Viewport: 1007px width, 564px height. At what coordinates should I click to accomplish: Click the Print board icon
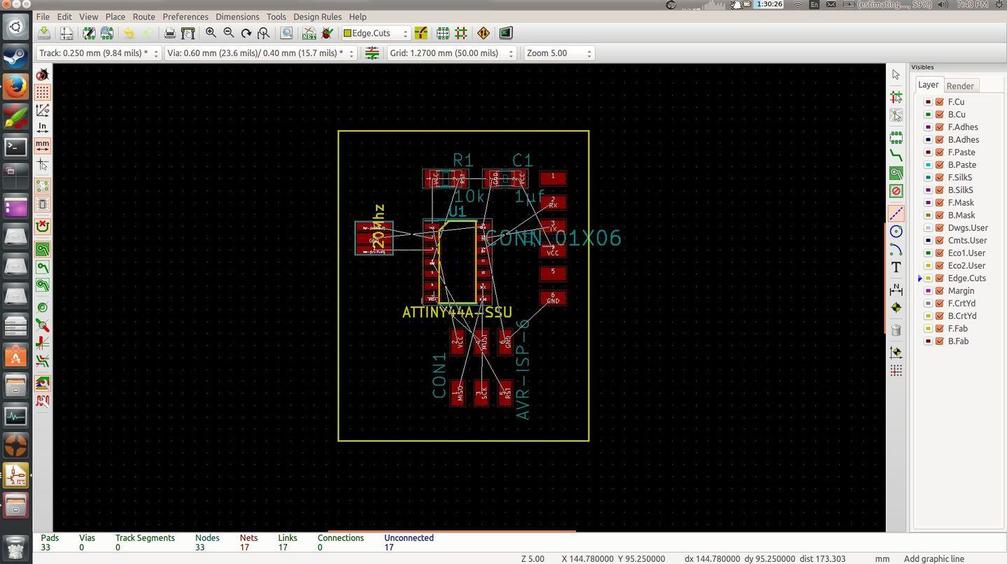170,33
